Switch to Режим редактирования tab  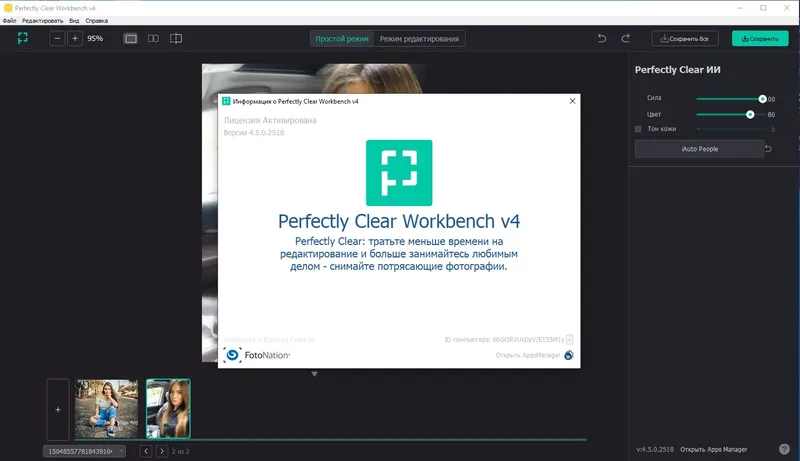click(419, 39)
